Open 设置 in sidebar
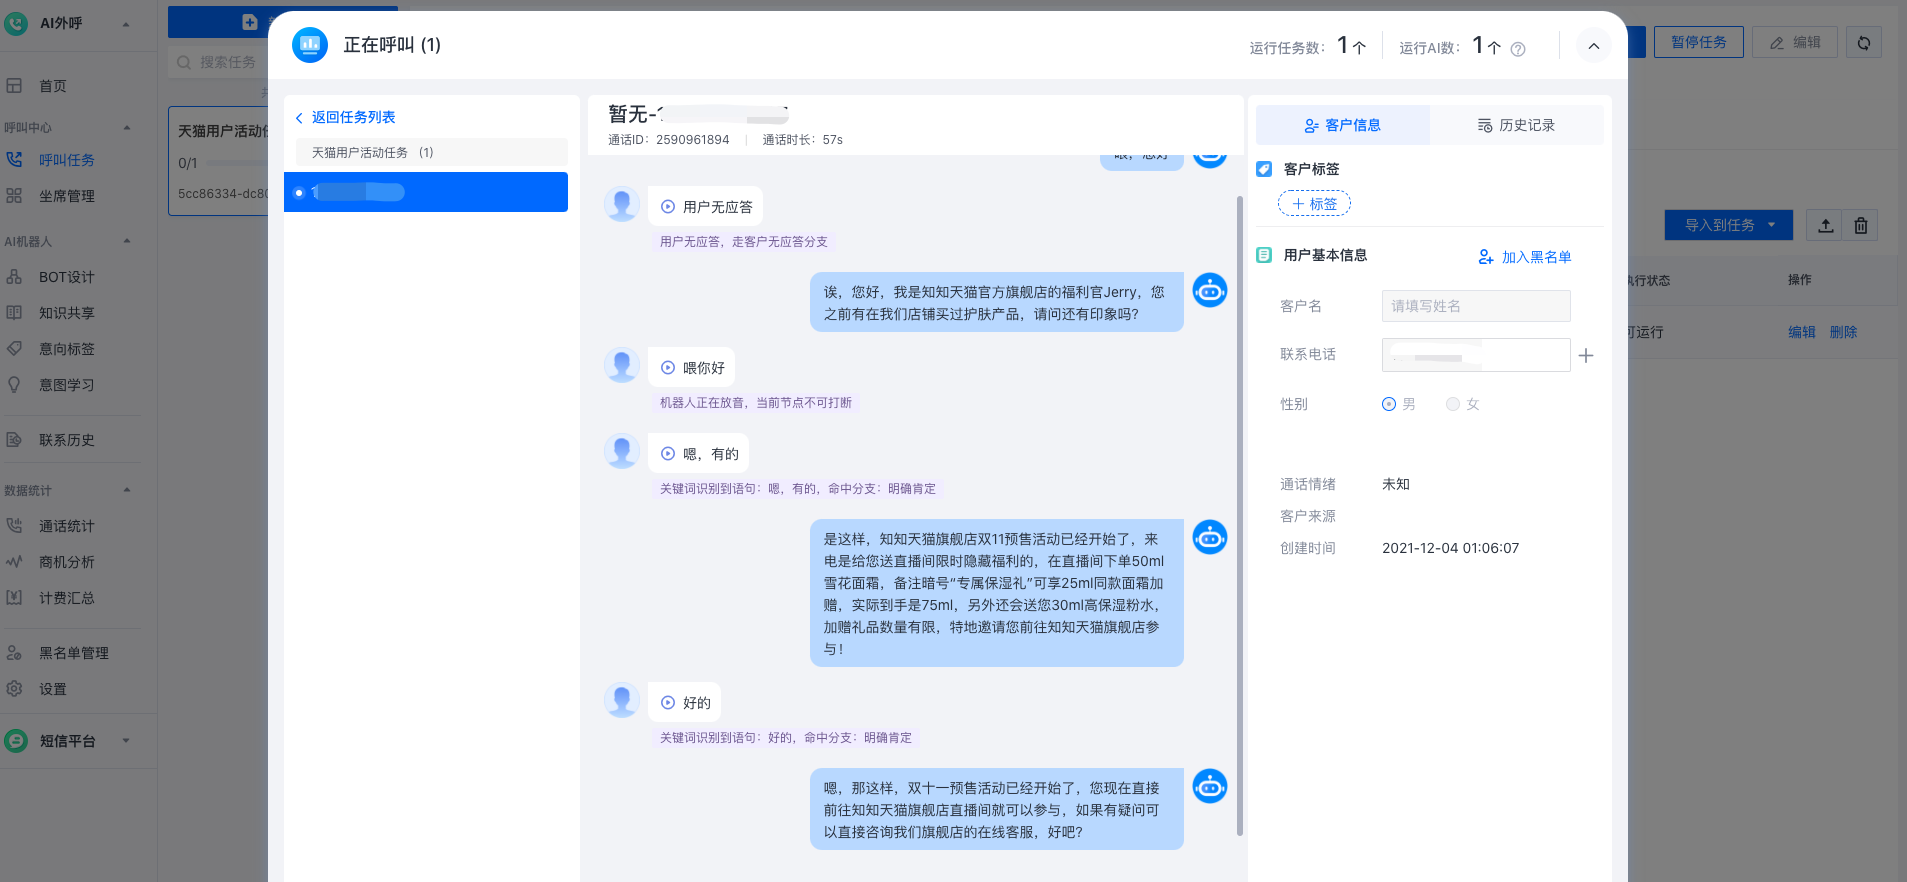 coord(52,689)
